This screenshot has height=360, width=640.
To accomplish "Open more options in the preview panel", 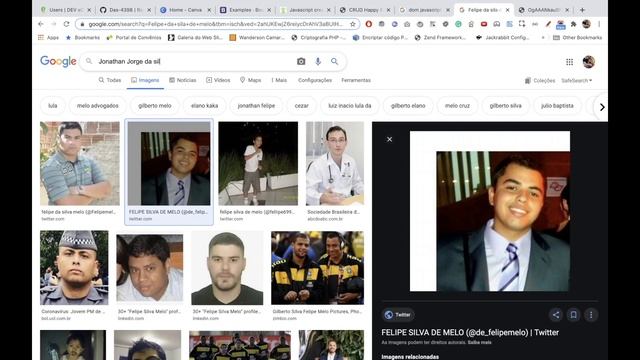I will pos(591,315).
